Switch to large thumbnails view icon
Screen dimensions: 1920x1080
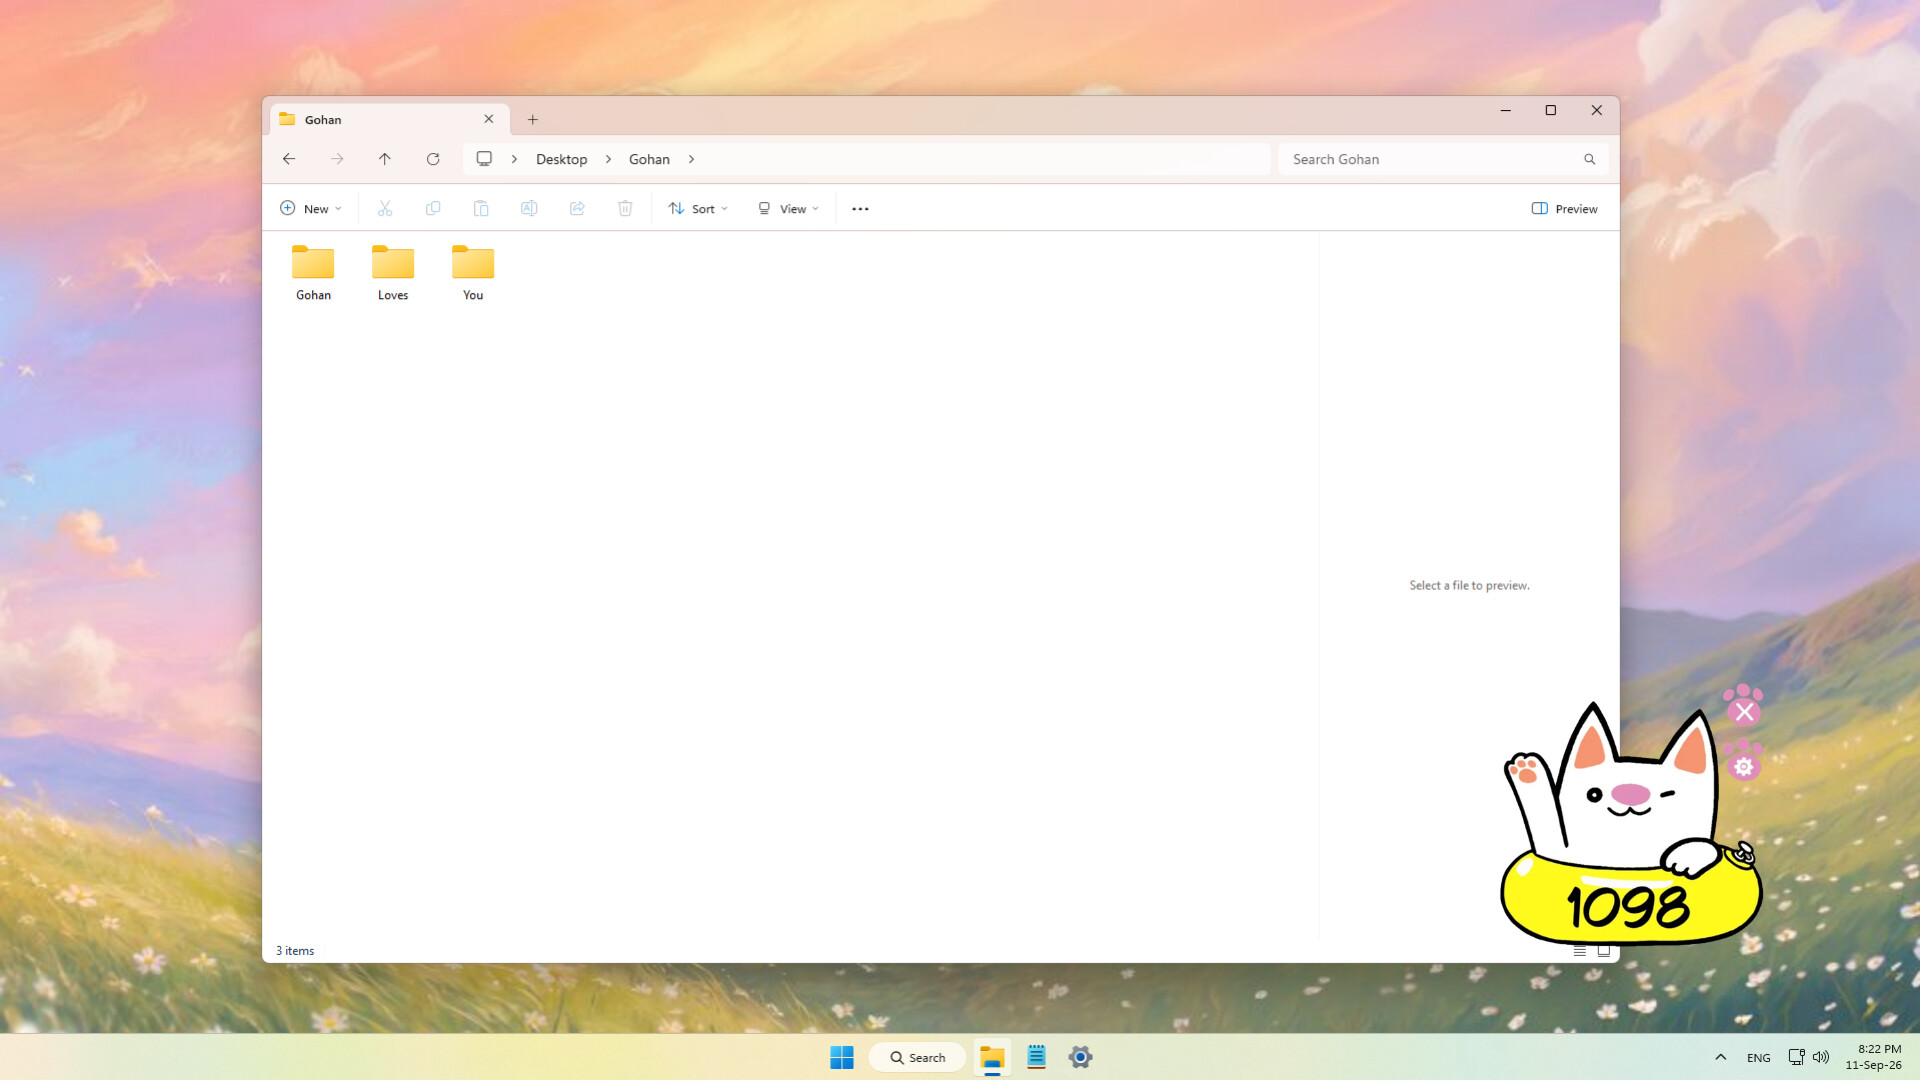pos(1604,951)
